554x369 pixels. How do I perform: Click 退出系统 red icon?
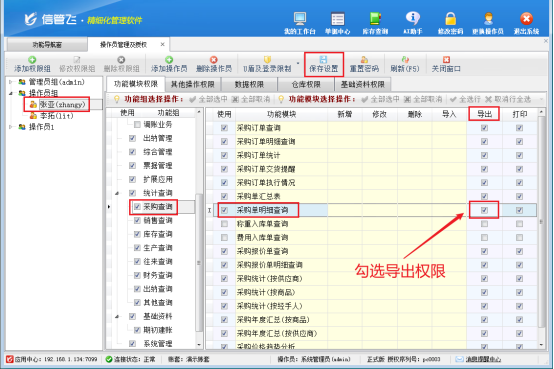coord(526,23)
